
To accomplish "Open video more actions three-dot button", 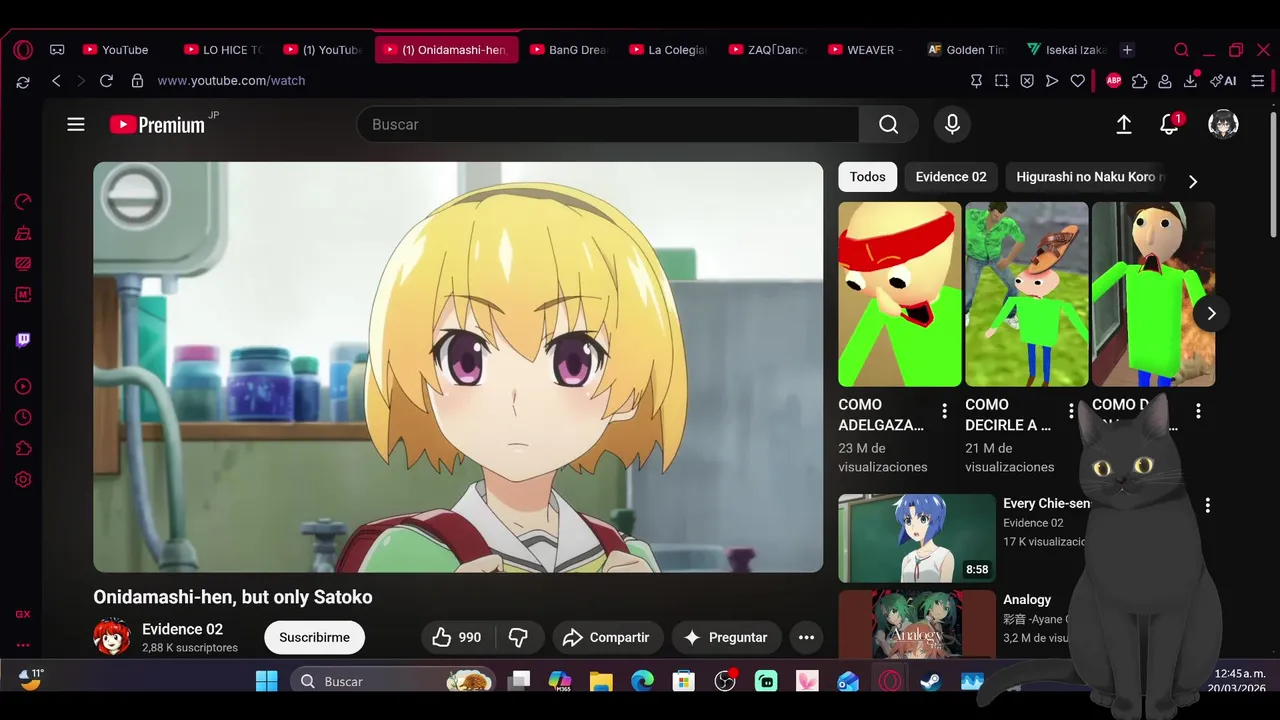I will [x=806, y=637].
